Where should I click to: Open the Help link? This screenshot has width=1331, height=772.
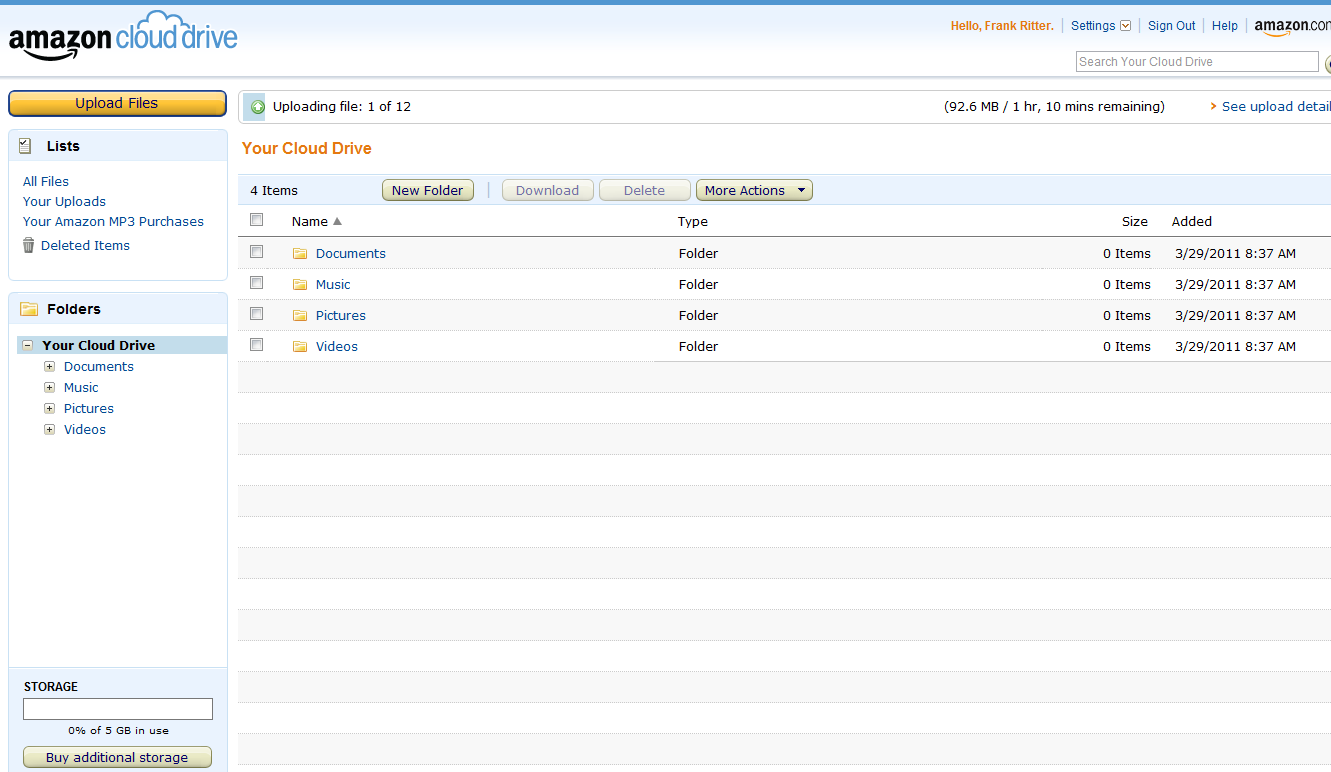(1225, 26)
